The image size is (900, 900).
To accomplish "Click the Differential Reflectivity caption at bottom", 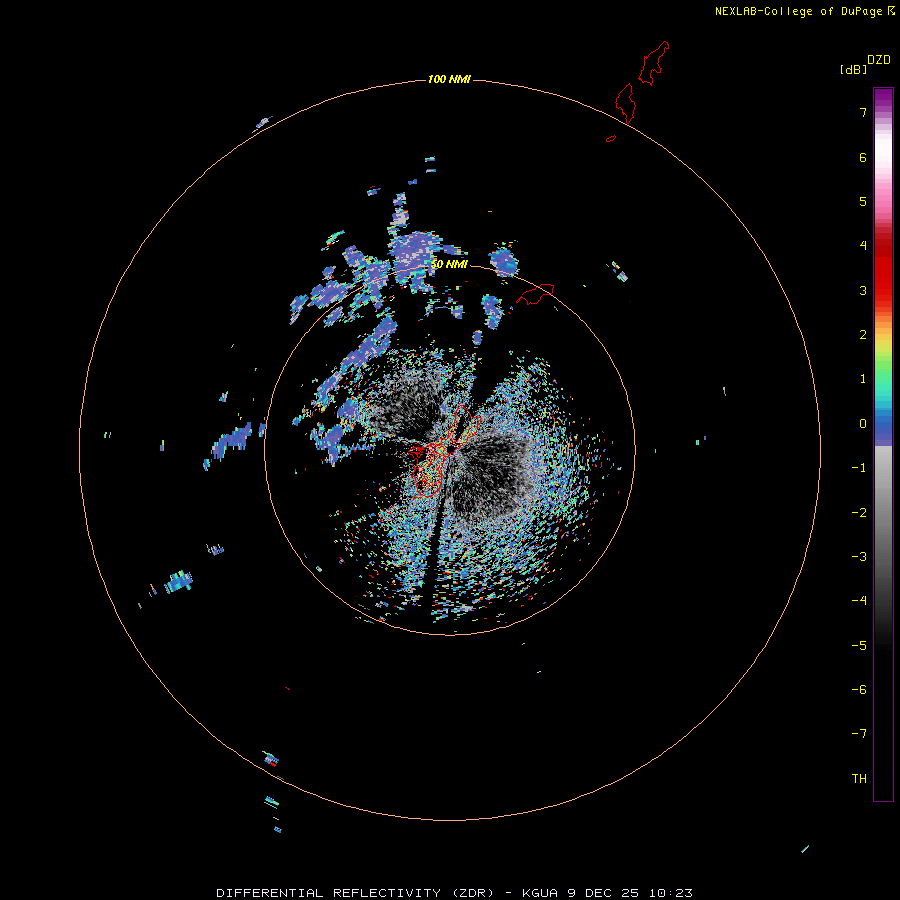I will click(454, 893).
